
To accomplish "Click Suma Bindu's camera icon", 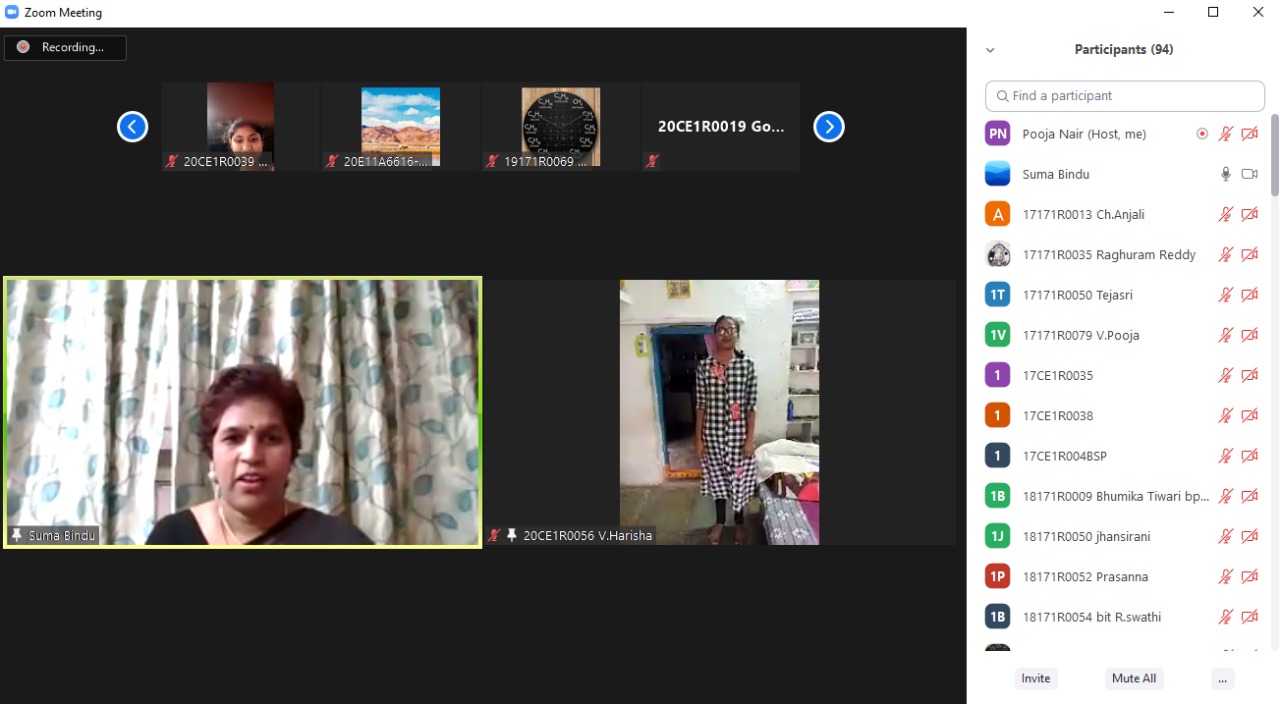I will [1249, 174].
